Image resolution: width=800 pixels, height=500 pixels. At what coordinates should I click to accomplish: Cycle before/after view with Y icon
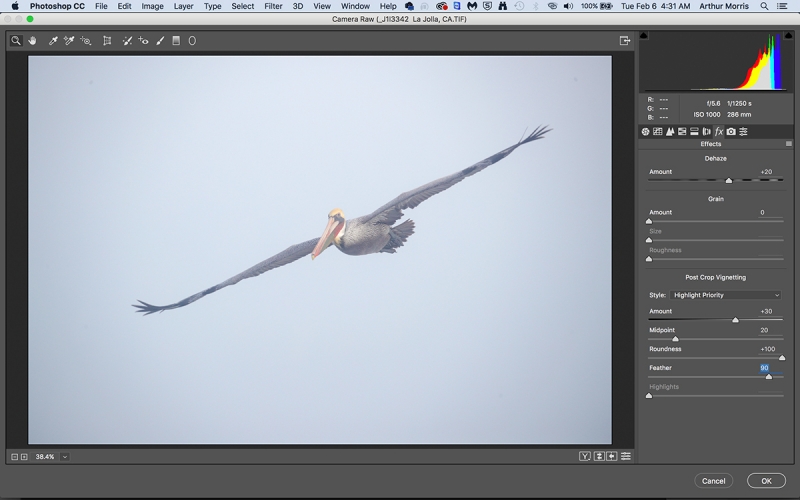click(585, 456)
